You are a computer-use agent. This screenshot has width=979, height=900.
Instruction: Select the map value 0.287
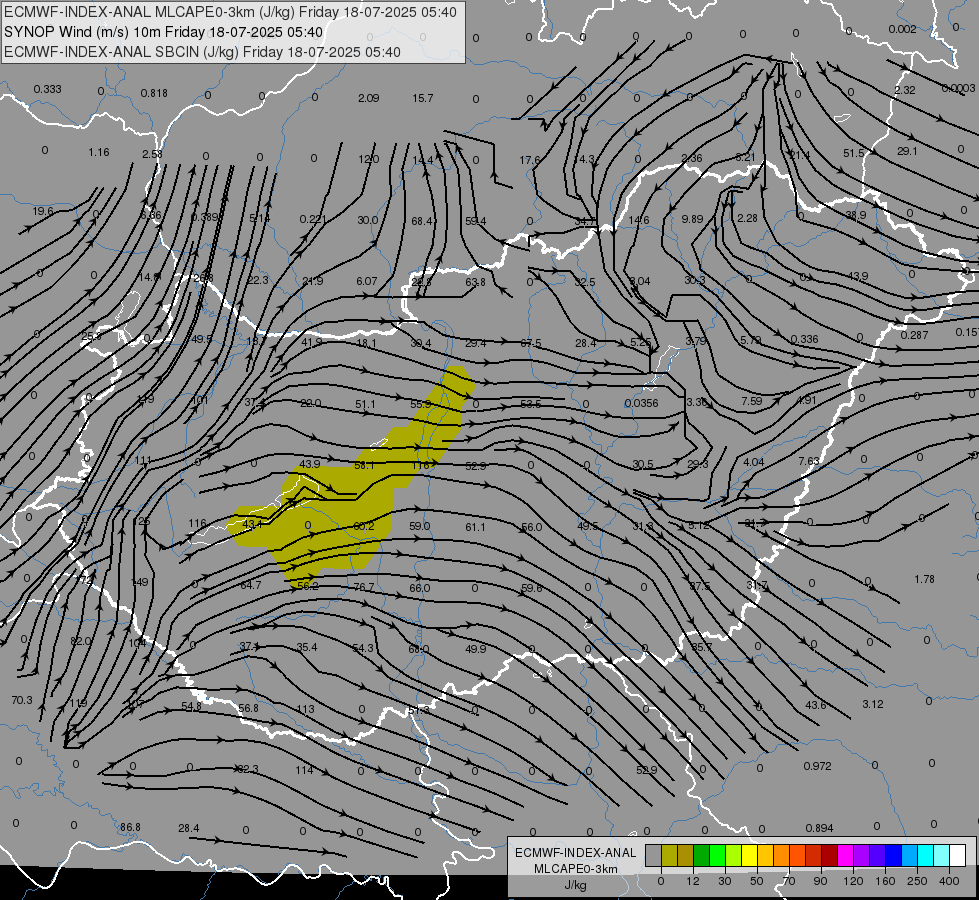tap(914, 335)
